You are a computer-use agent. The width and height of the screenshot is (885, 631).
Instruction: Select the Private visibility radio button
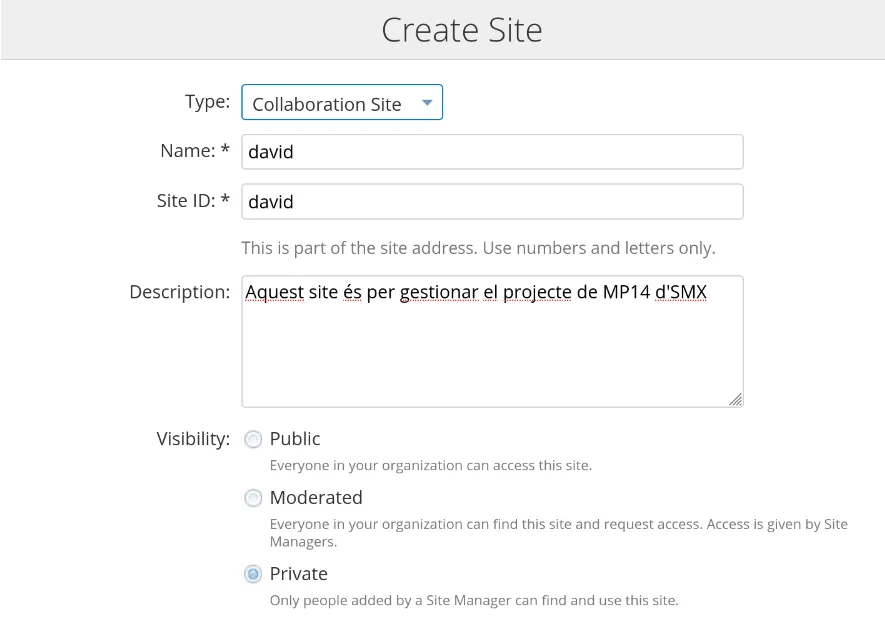pyautogui.click(x=253, y=574)
